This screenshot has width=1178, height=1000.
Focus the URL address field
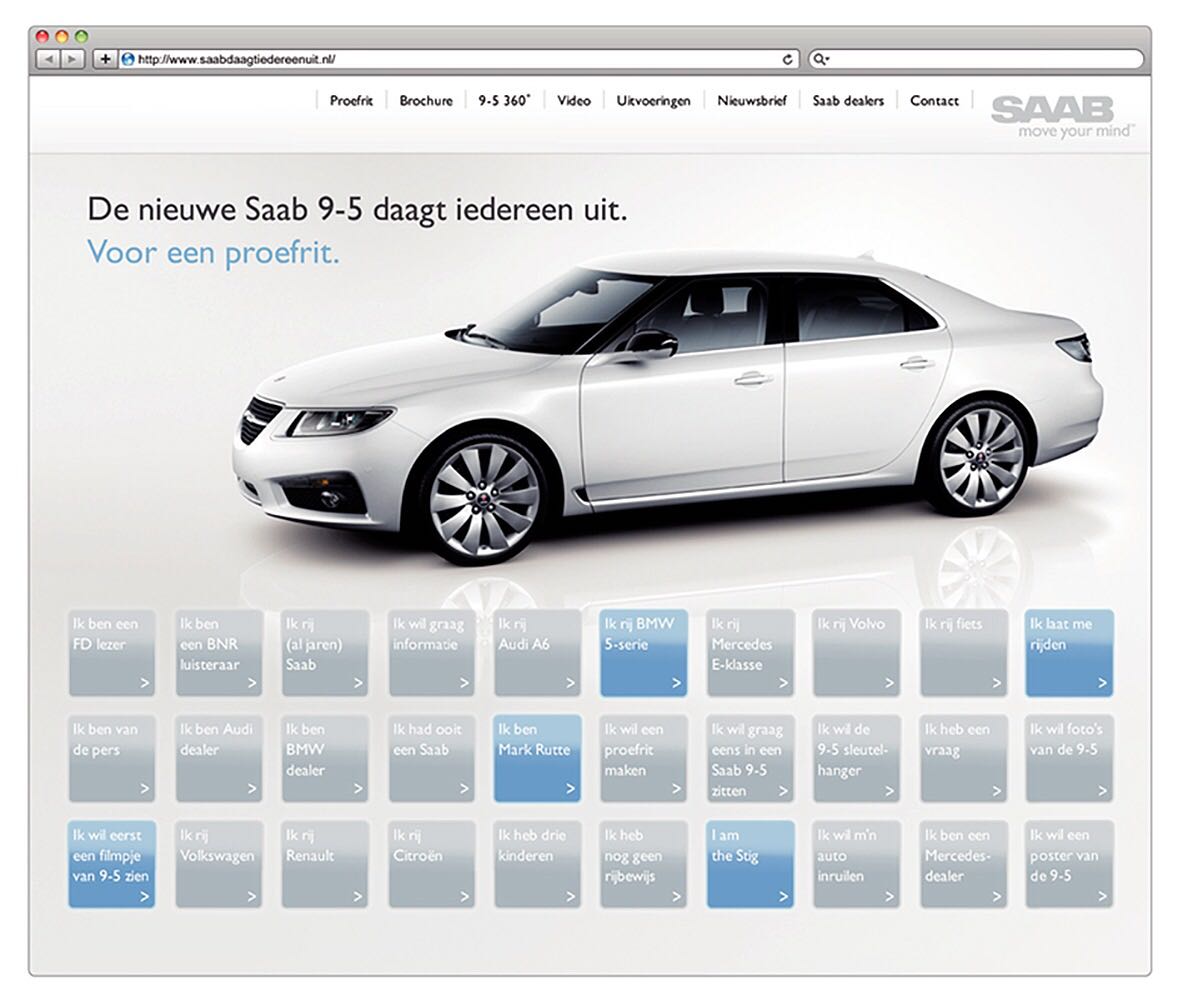(458, 59)
